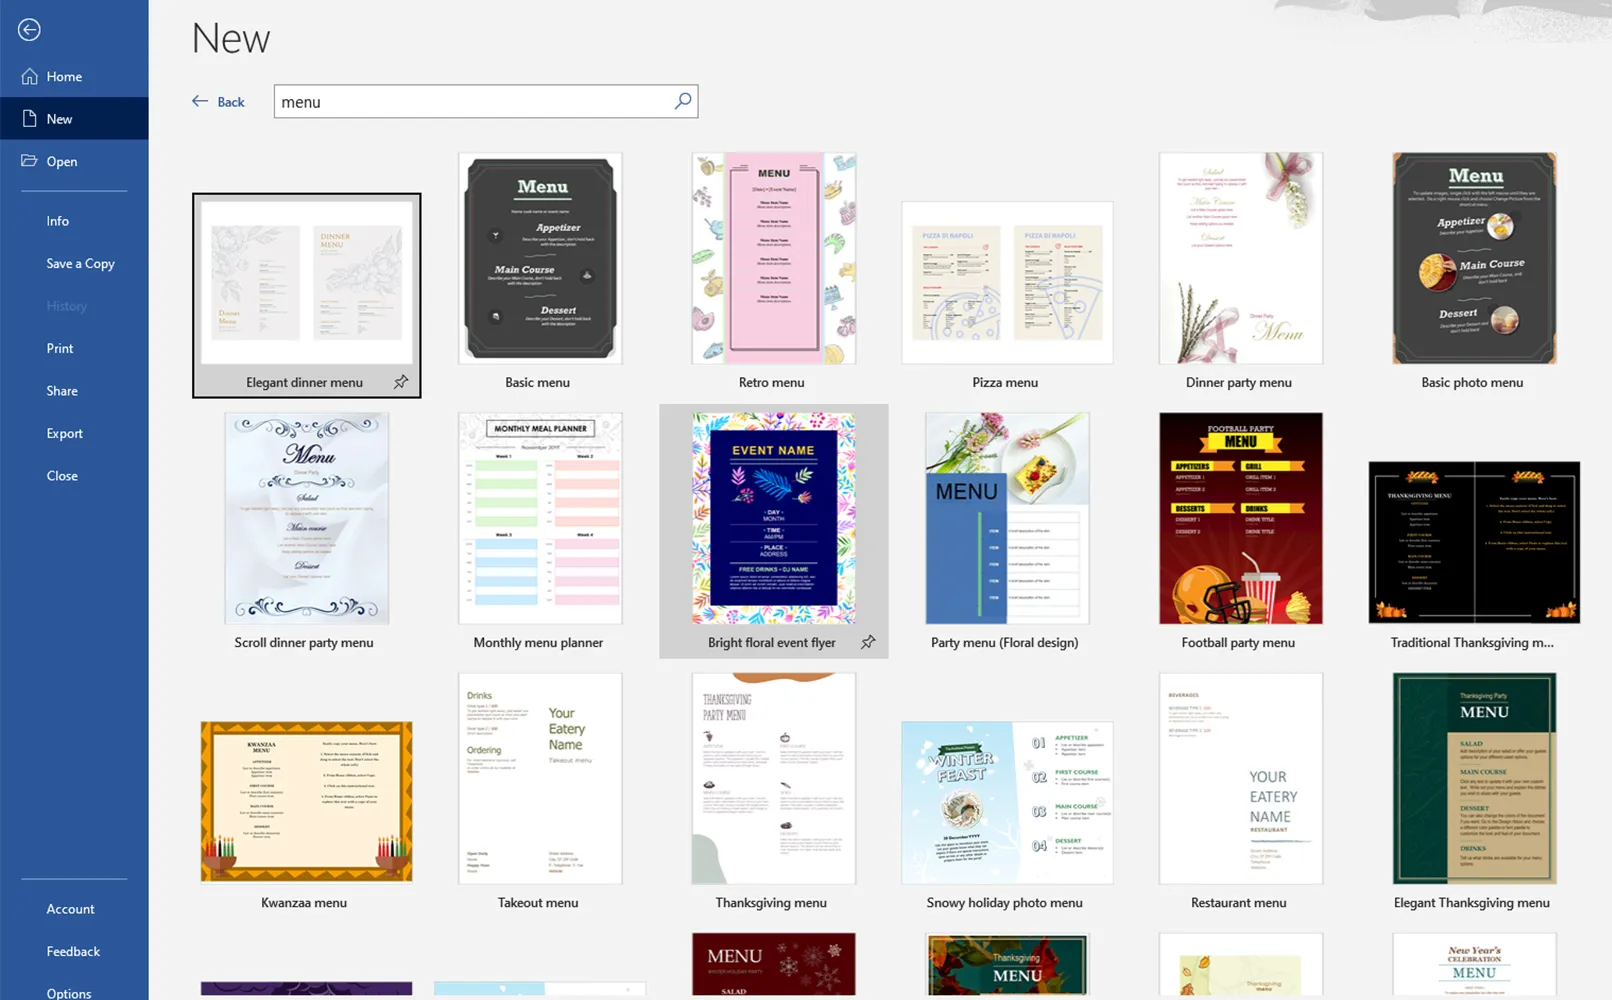Select Save a Copy in sidebar
Image resolution: width=1612 pixels, height=1000 pixels.
[80, 263]
